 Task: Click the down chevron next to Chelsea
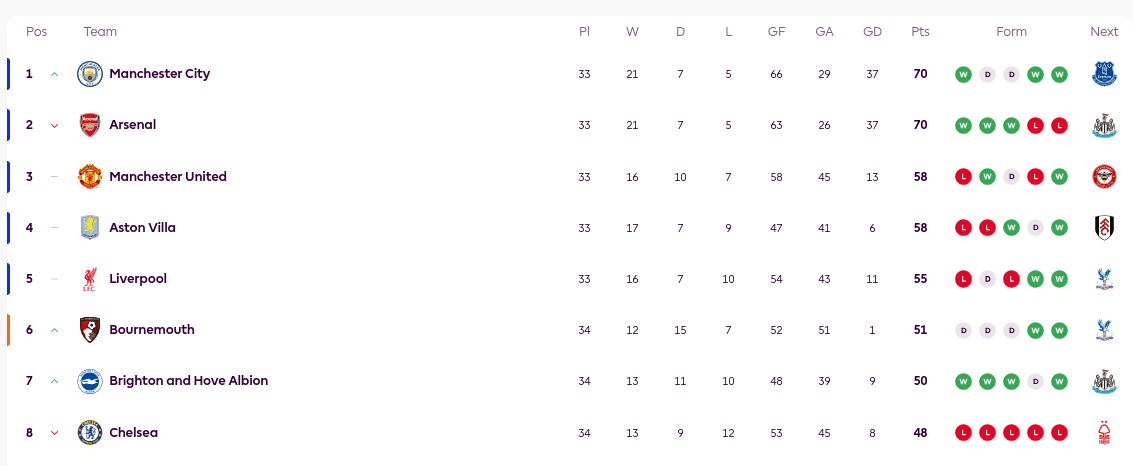coord(54,434)
